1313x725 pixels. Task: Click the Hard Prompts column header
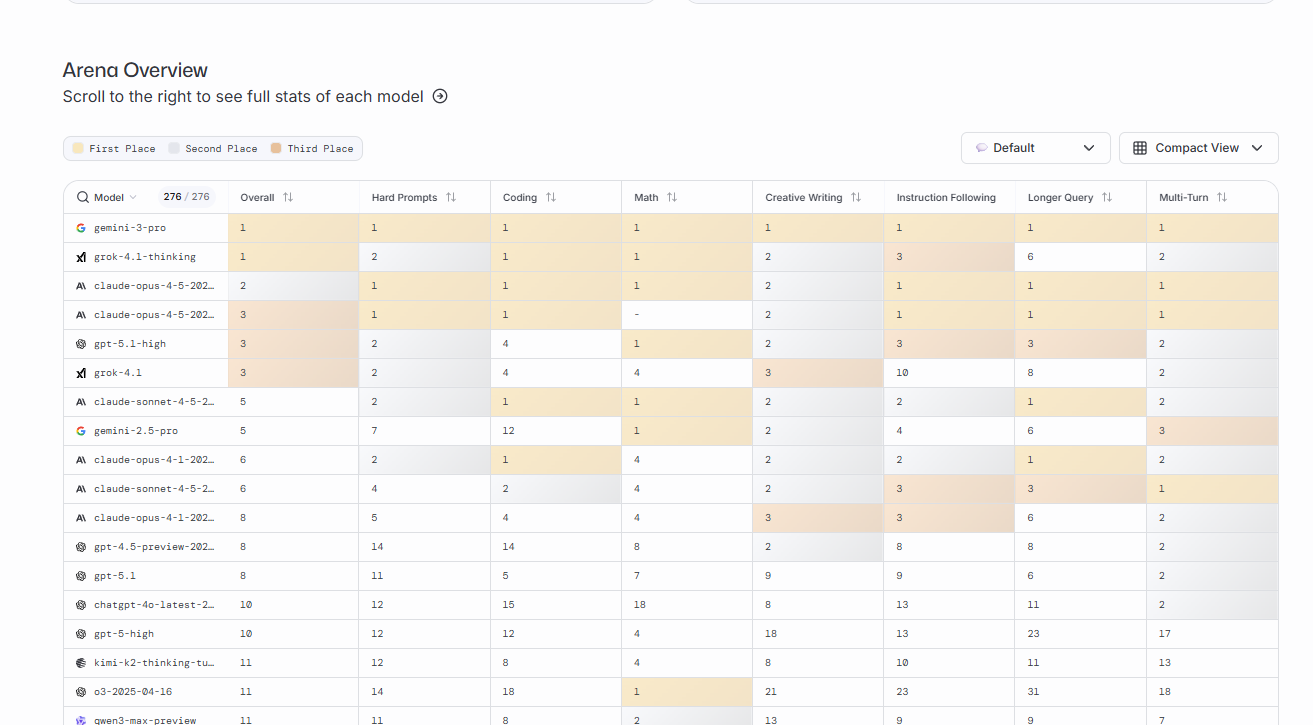click(x=404, y=198)
